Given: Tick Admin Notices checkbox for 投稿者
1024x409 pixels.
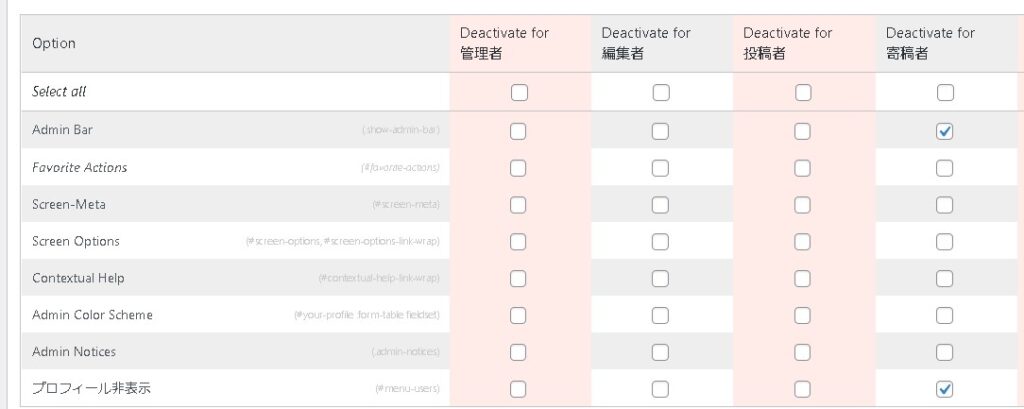Looking at the screenshot, I should [x=803, y=352].
